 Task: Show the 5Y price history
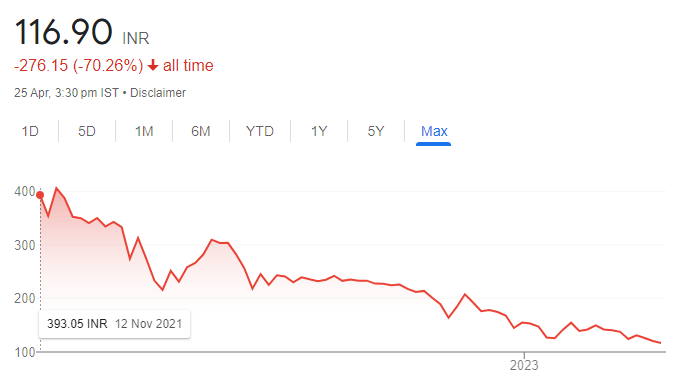pyautogui.click(x=376, y=131)
